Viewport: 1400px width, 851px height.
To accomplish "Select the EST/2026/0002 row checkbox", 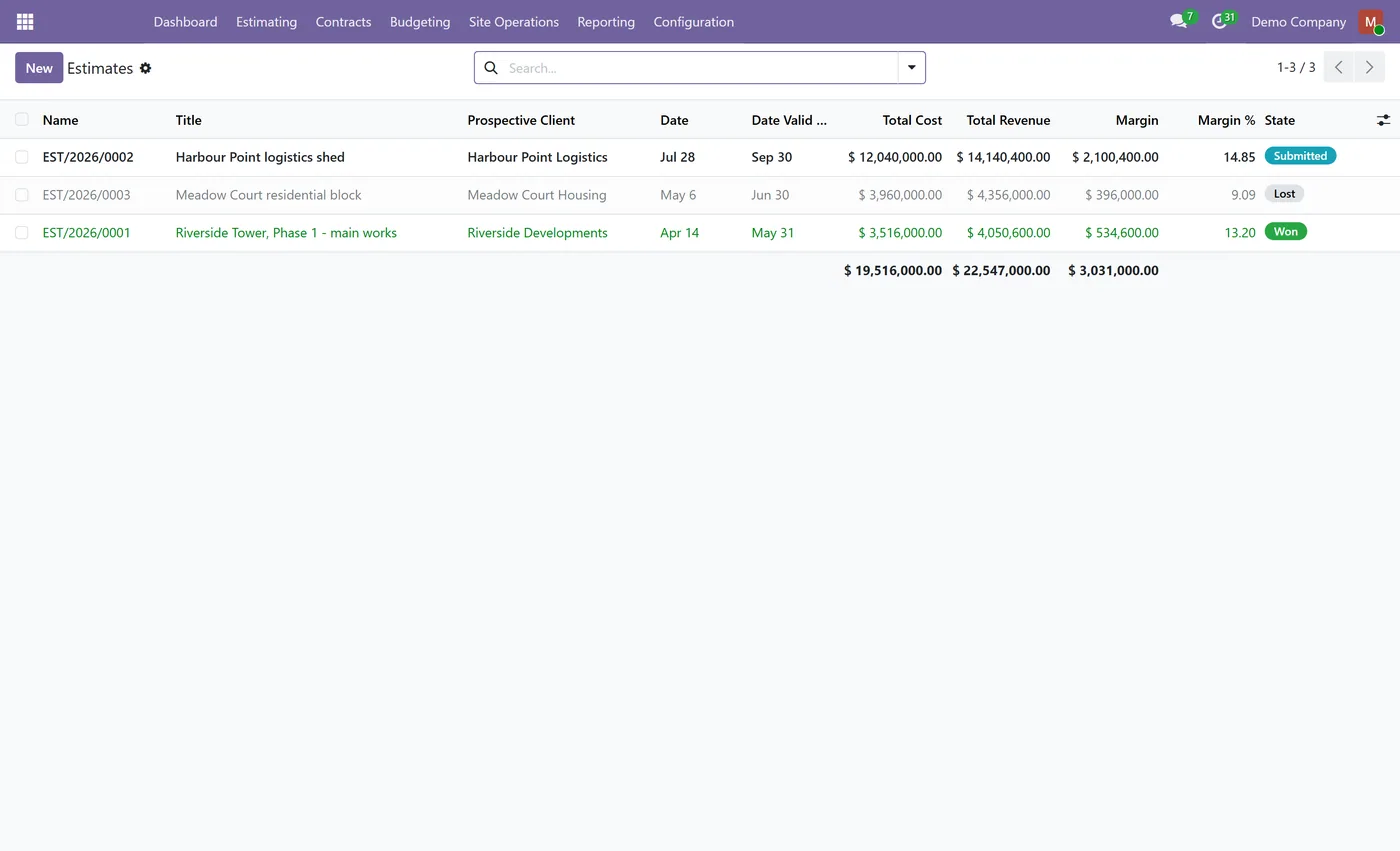I will [21, 157].
